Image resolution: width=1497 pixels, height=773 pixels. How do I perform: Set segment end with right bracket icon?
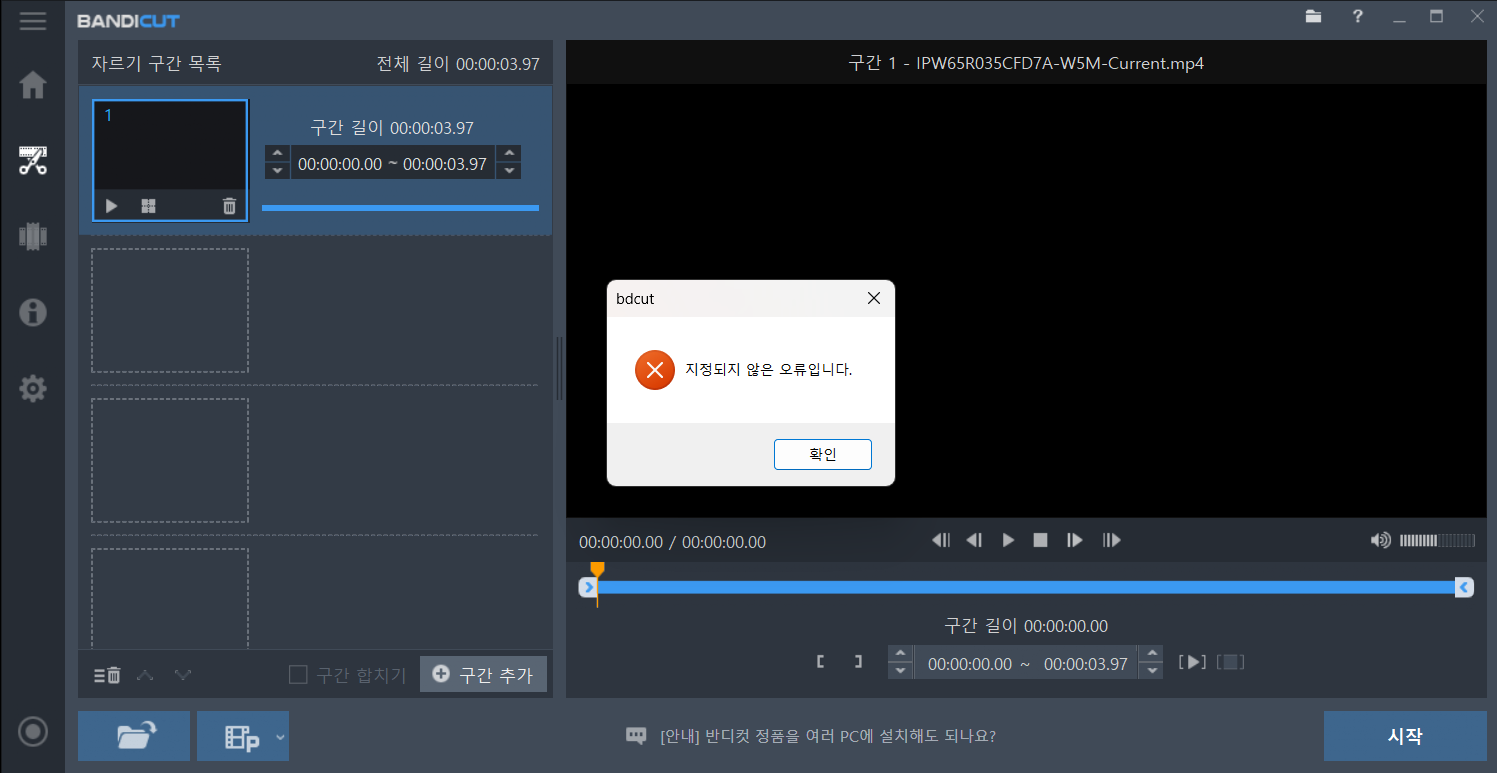click(x=858, y=662)
